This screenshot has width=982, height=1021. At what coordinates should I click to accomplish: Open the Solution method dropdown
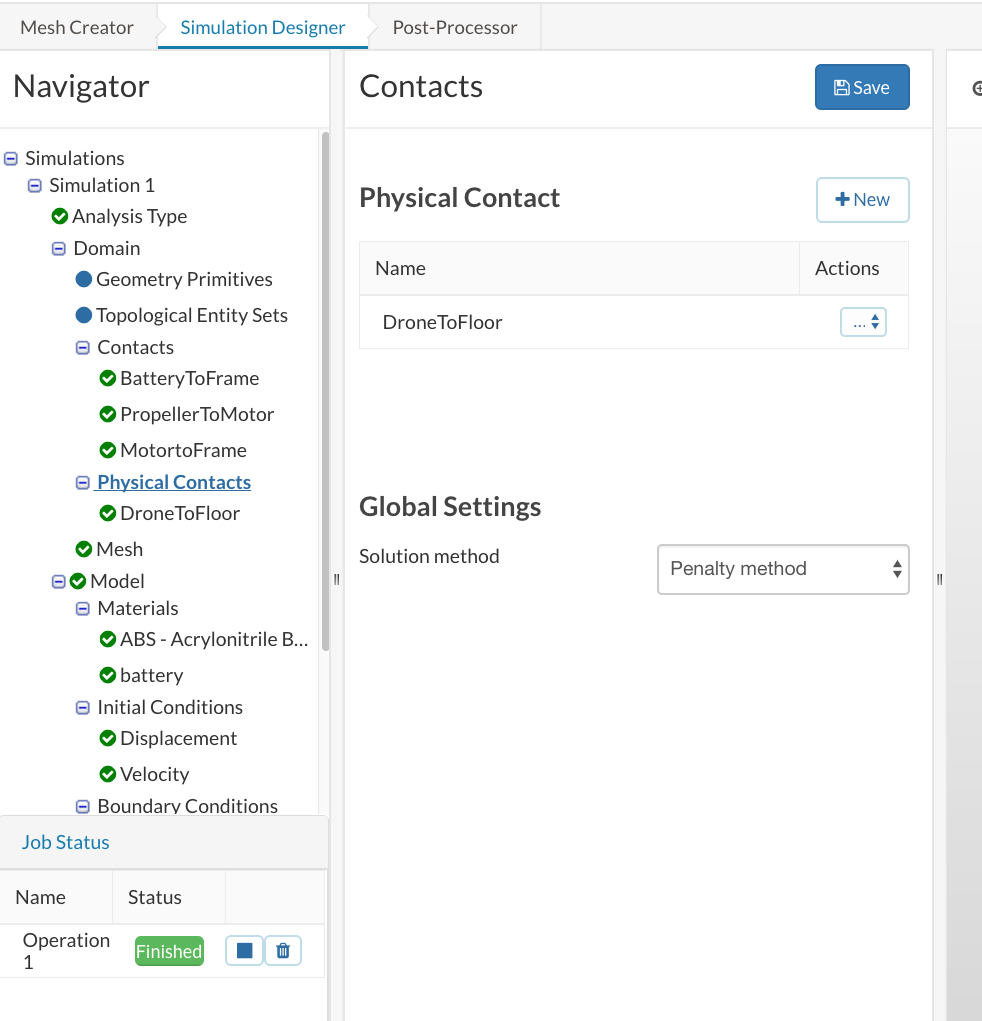[783, 569]
